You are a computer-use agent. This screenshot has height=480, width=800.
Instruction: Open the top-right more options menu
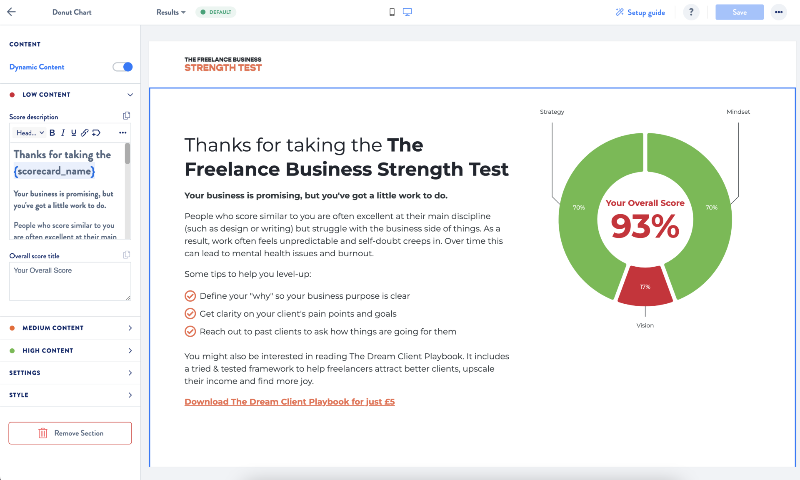(779, 12)
